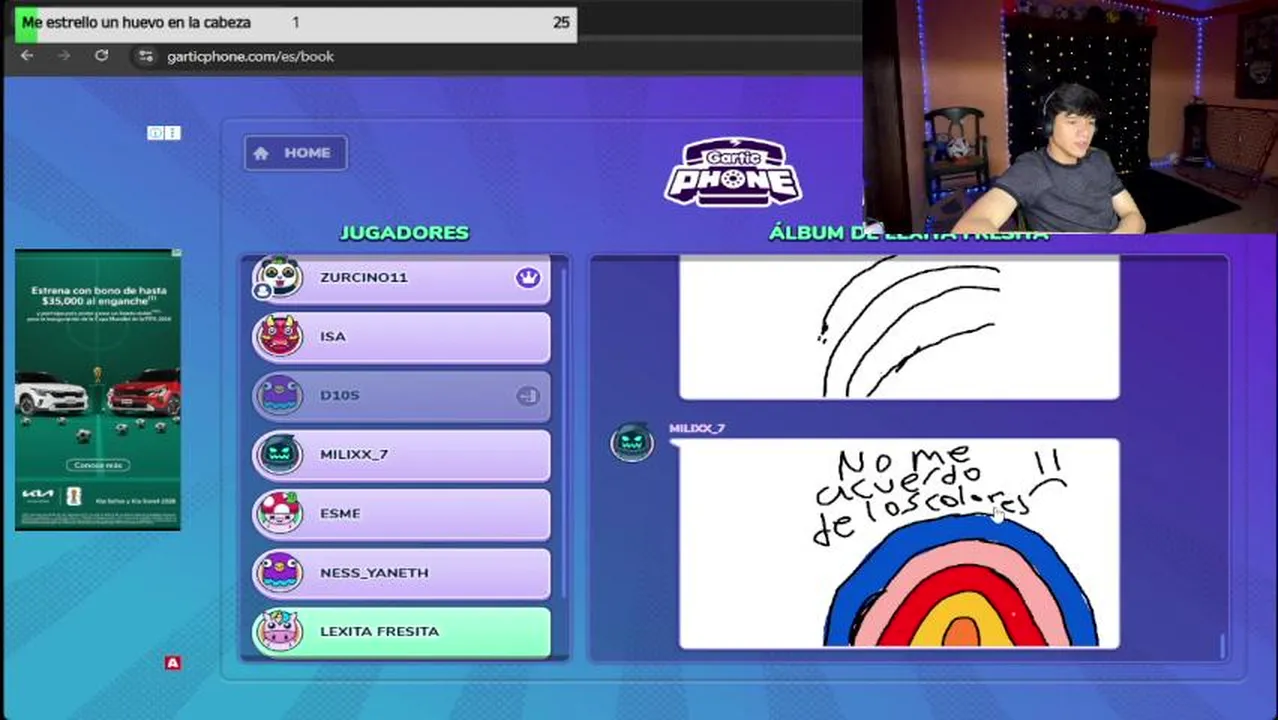Click ZURCINO11's panda avatar

pos(279,279)
